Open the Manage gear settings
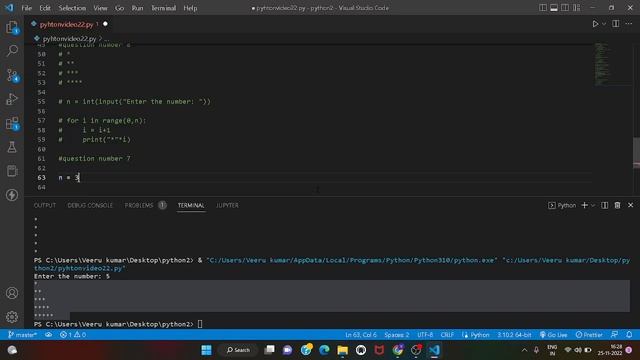The width and height of the screenshot is (640, 360). click(12, 317)
